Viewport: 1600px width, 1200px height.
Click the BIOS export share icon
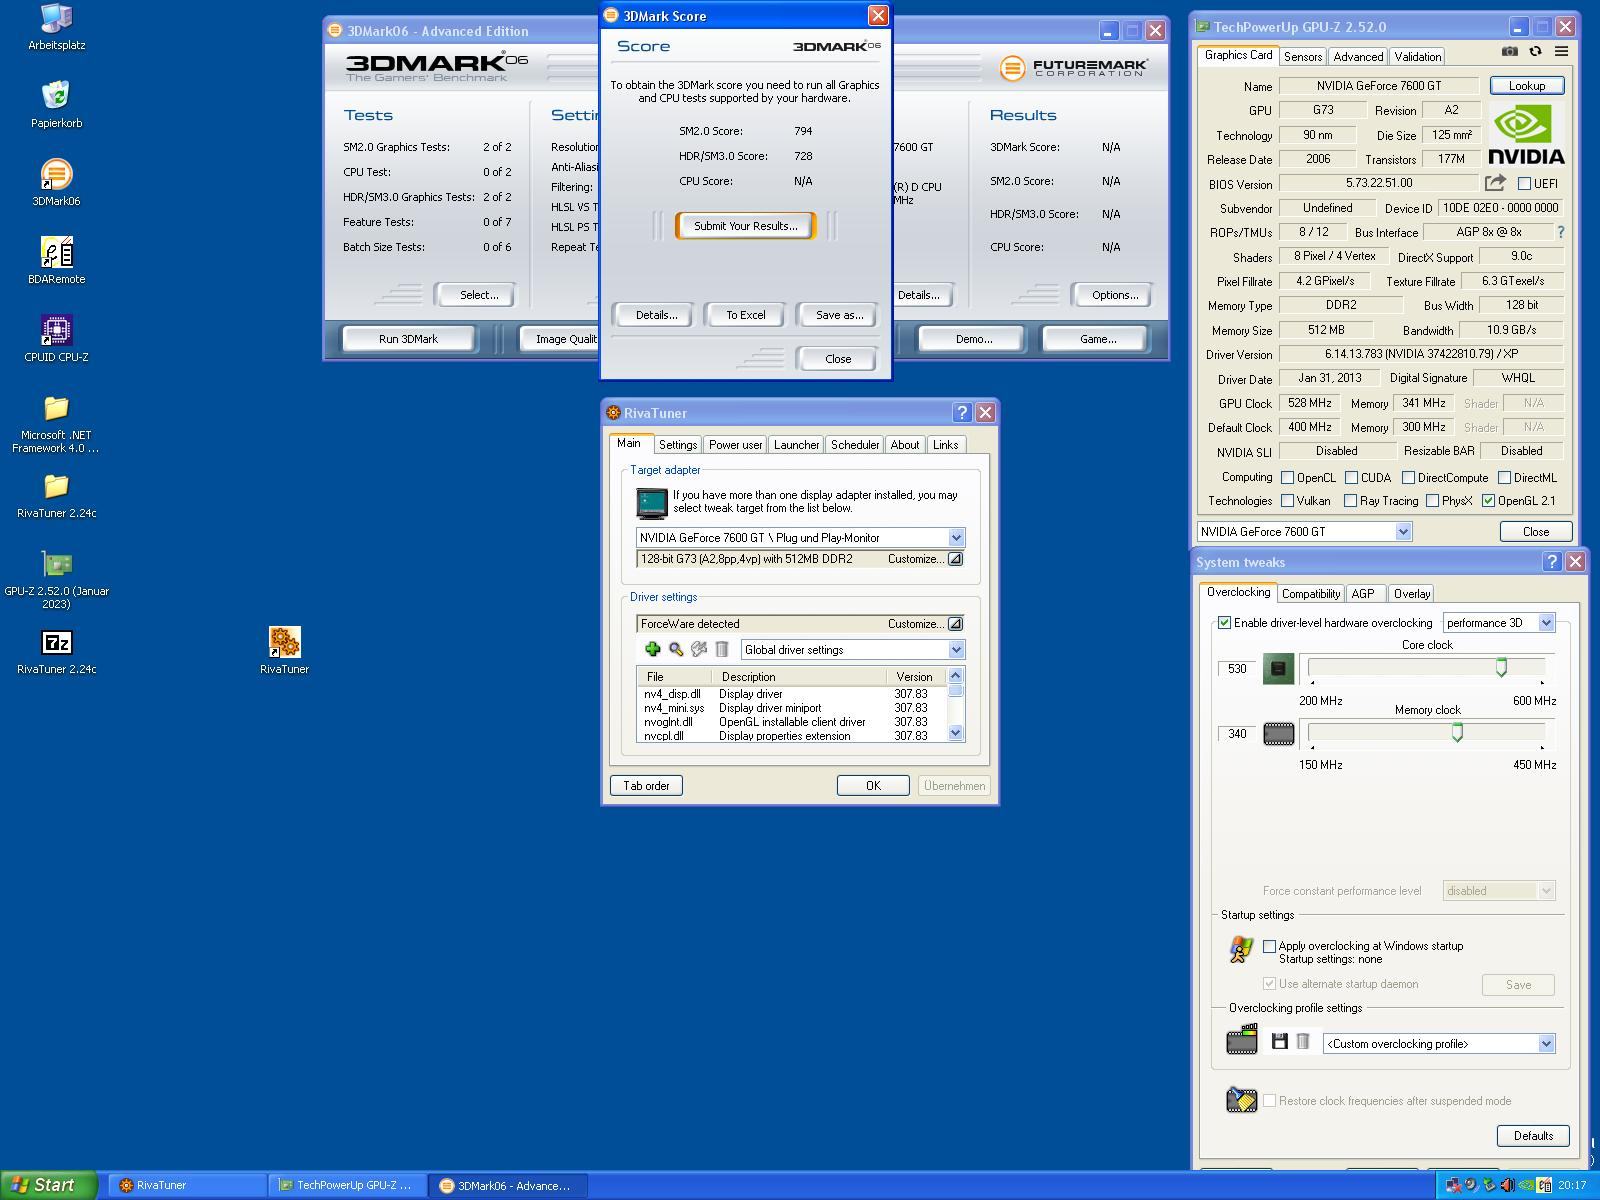[1495, 183]
